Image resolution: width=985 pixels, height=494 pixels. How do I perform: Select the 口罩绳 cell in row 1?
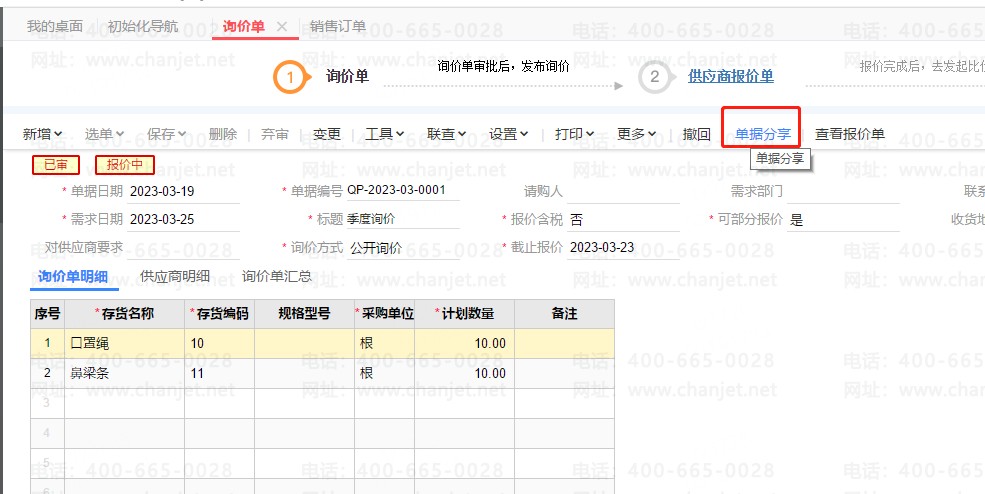pyautogui.click(x=124, y=343)
